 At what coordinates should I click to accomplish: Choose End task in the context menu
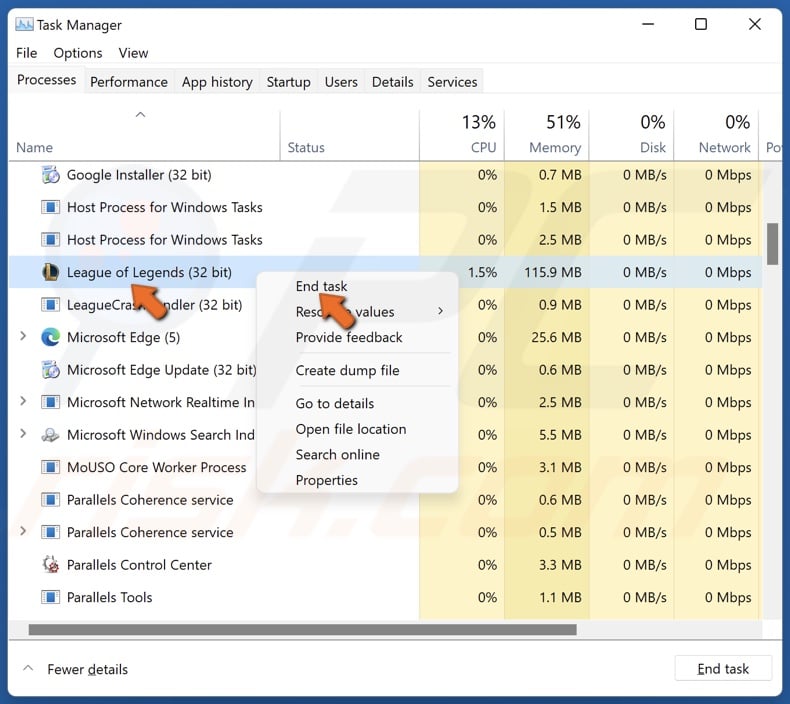[x=321, y=286]
